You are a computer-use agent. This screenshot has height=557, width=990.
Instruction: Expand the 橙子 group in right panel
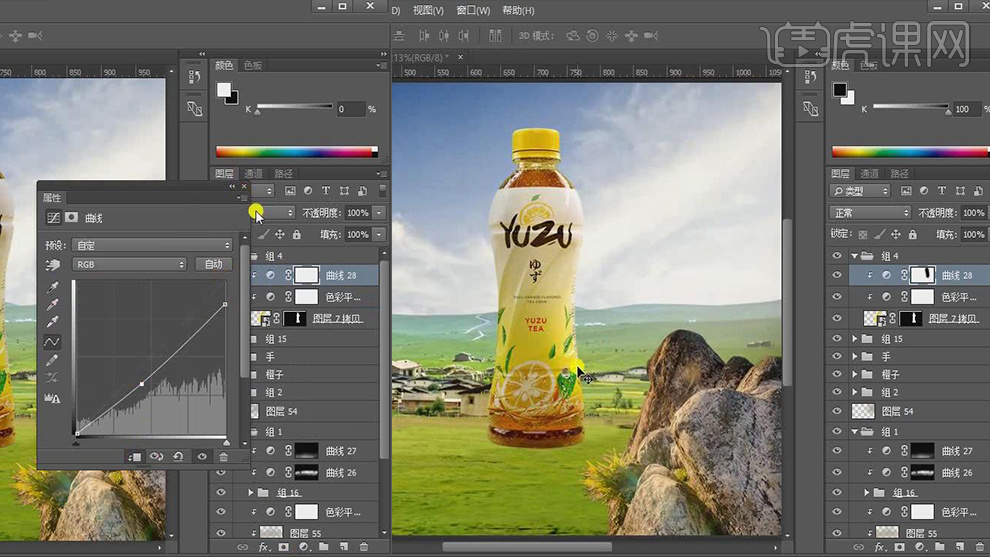point(854,375)
